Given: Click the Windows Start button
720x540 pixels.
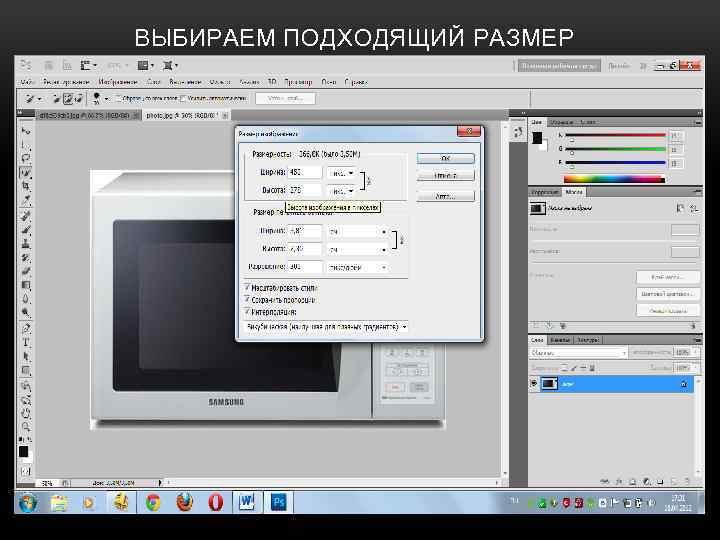Looking at the screenshot, I should (27, 503).
